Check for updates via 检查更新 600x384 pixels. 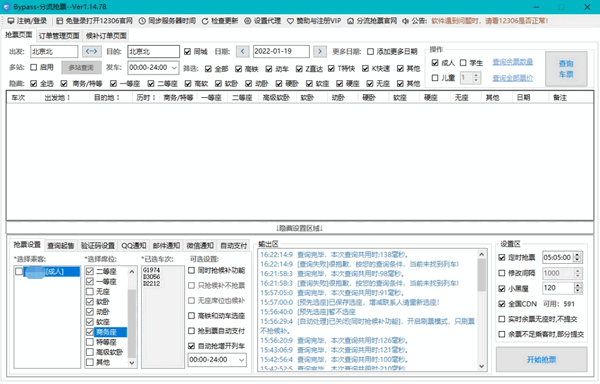point(220,21)
